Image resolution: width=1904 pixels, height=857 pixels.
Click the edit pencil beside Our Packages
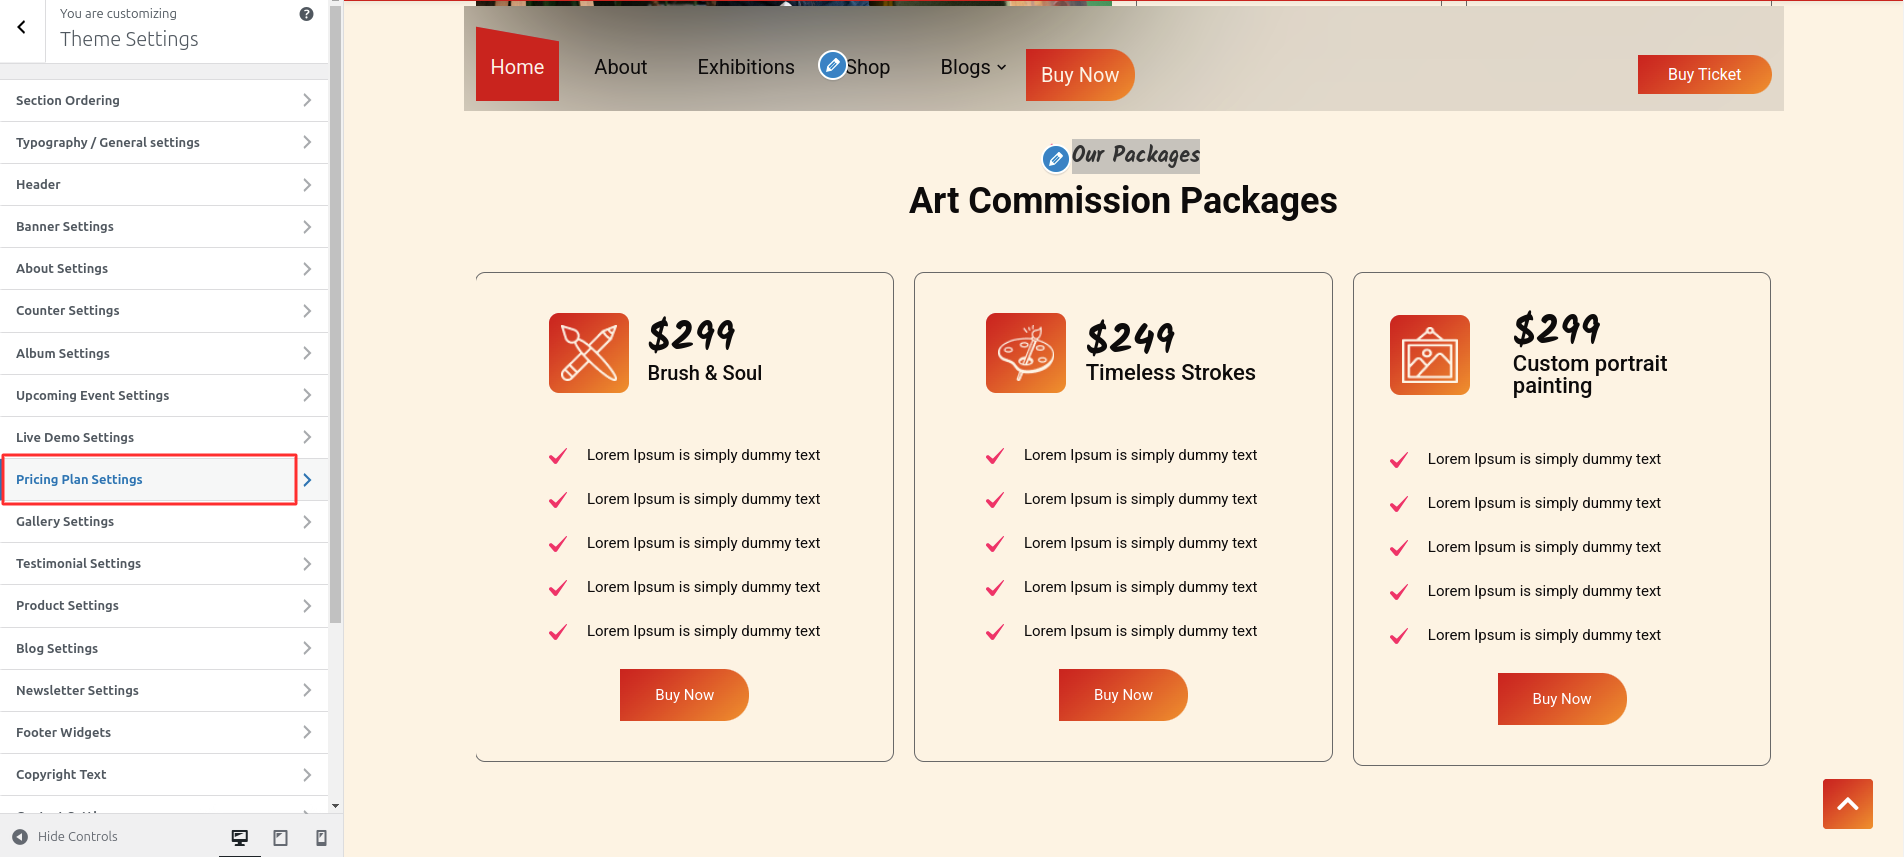click(1055, 158)
